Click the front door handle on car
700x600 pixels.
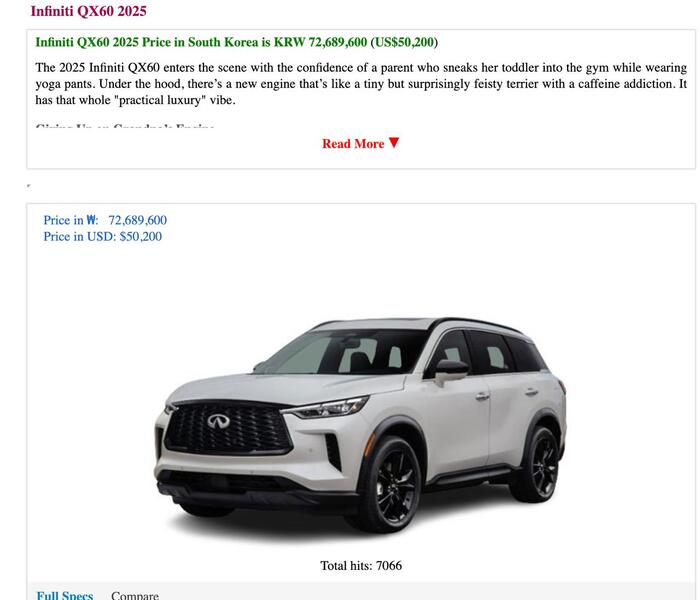(481, 396)
